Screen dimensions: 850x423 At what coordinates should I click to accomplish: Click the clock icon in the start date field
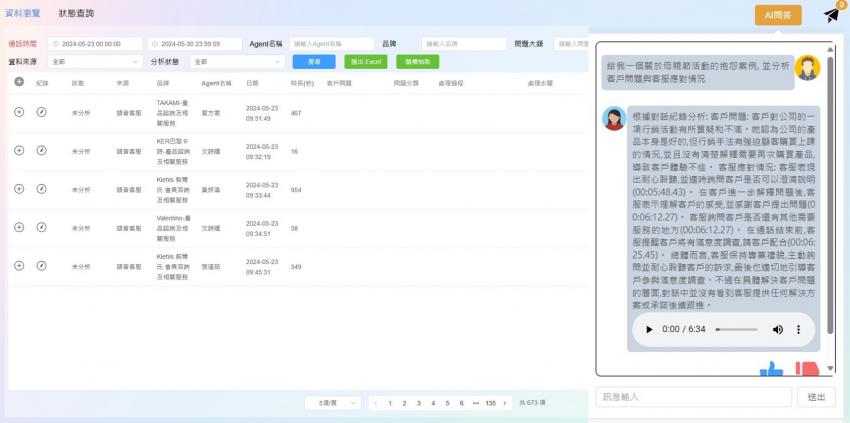(56, 44)
